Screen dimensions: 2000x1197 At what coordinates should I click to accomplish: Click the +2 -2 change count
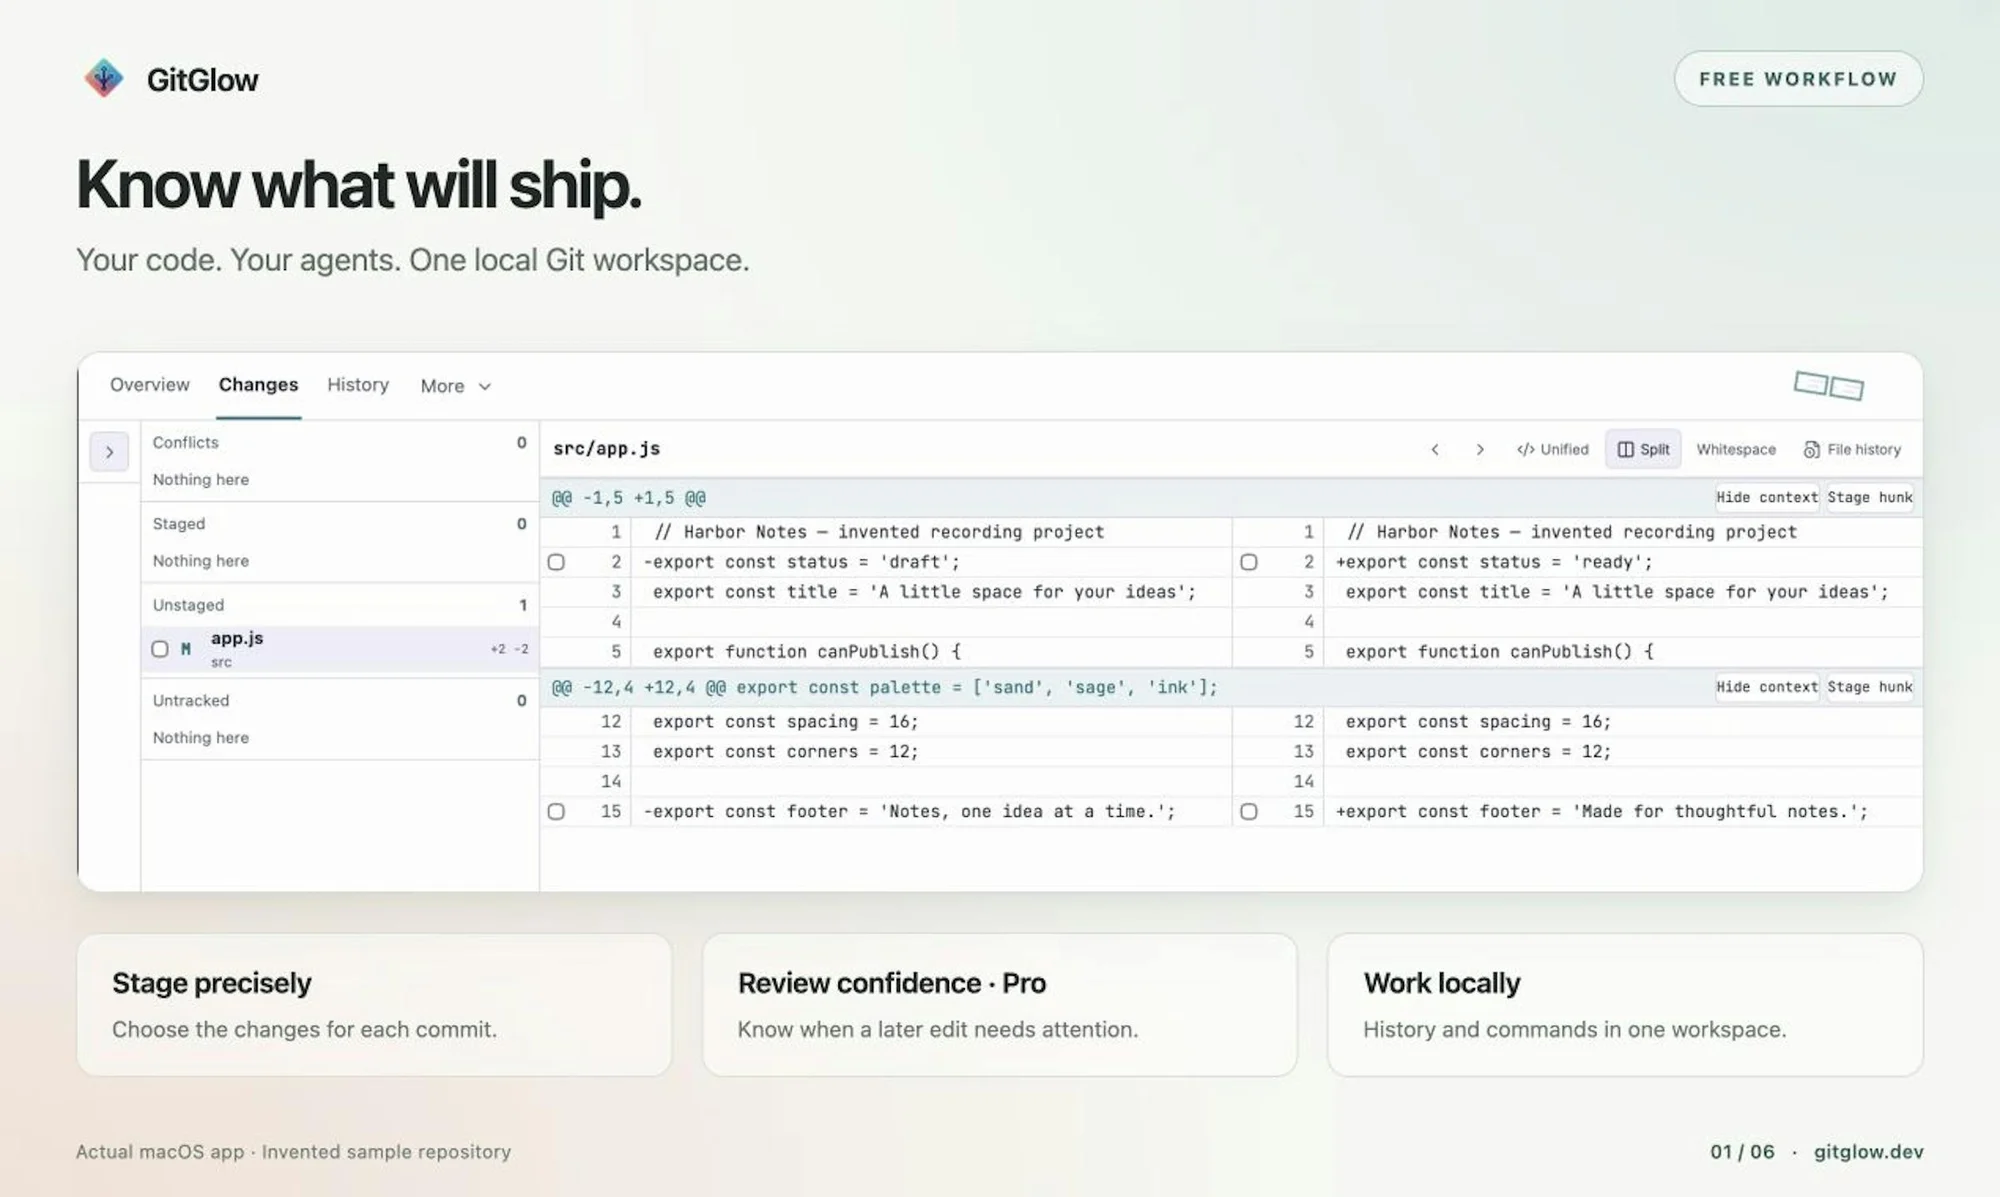coord(509,649)
